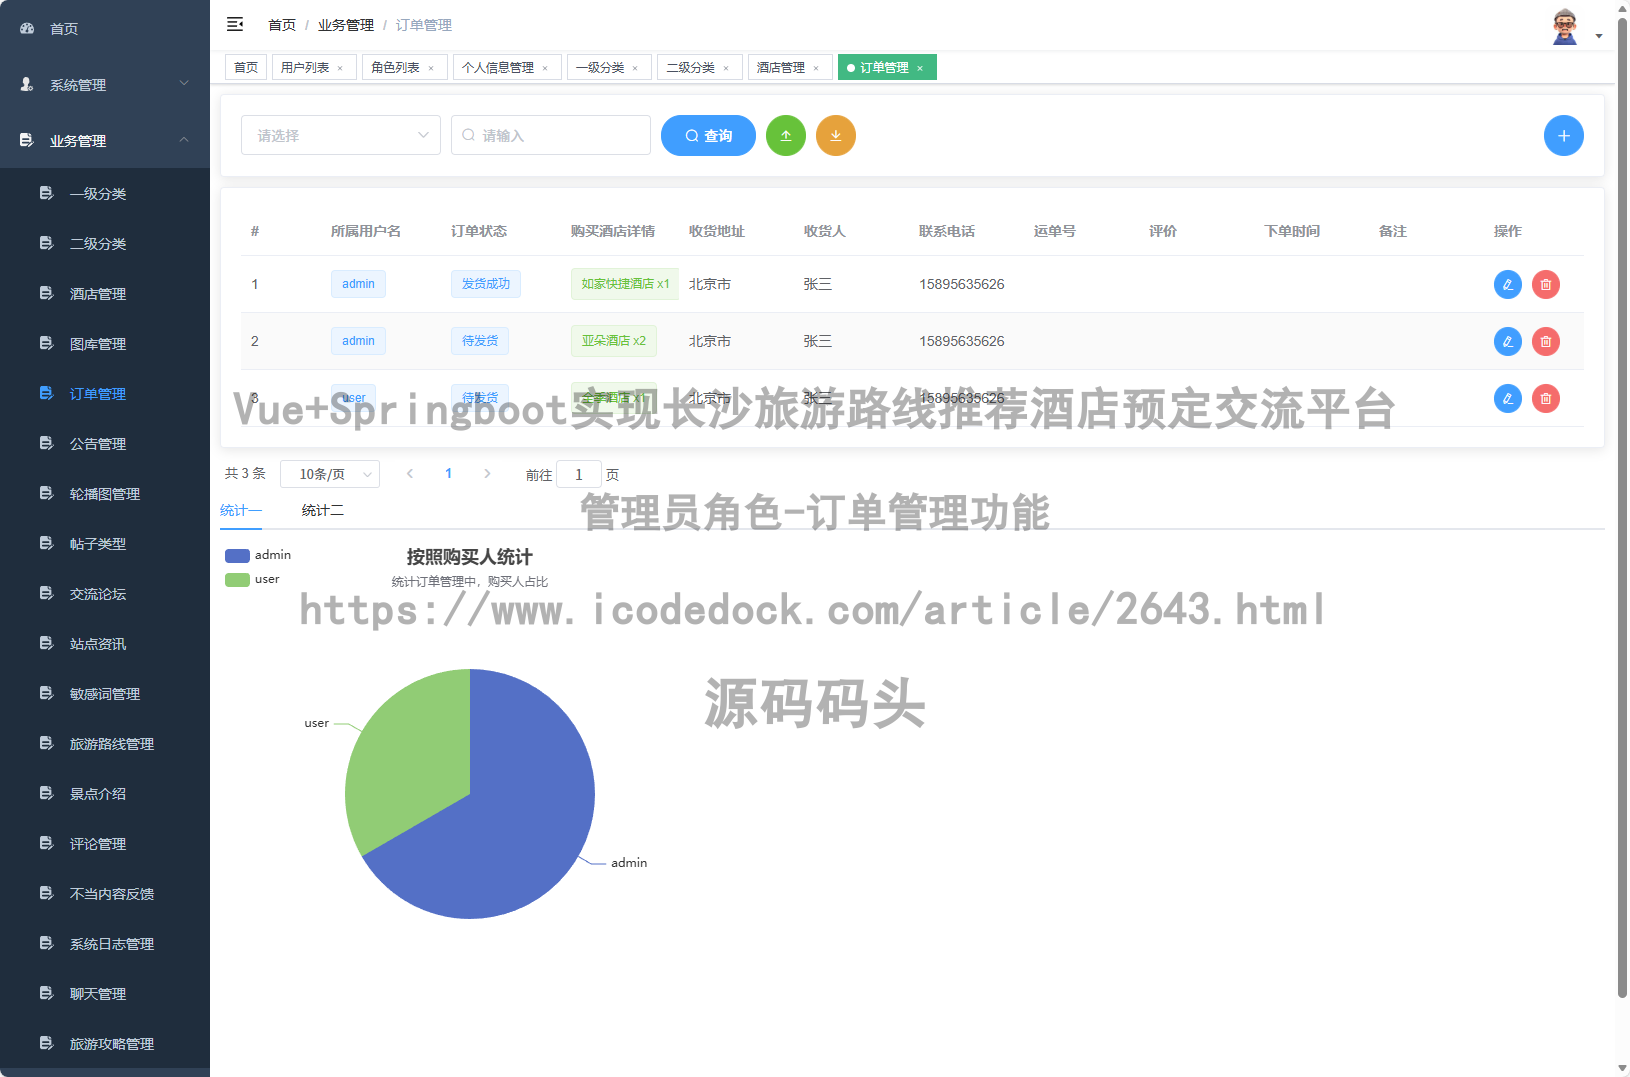Click the edit pencil icon on order 1
The width and height of the screenshot is (1630, 1077).
[x=1507, y=284]
